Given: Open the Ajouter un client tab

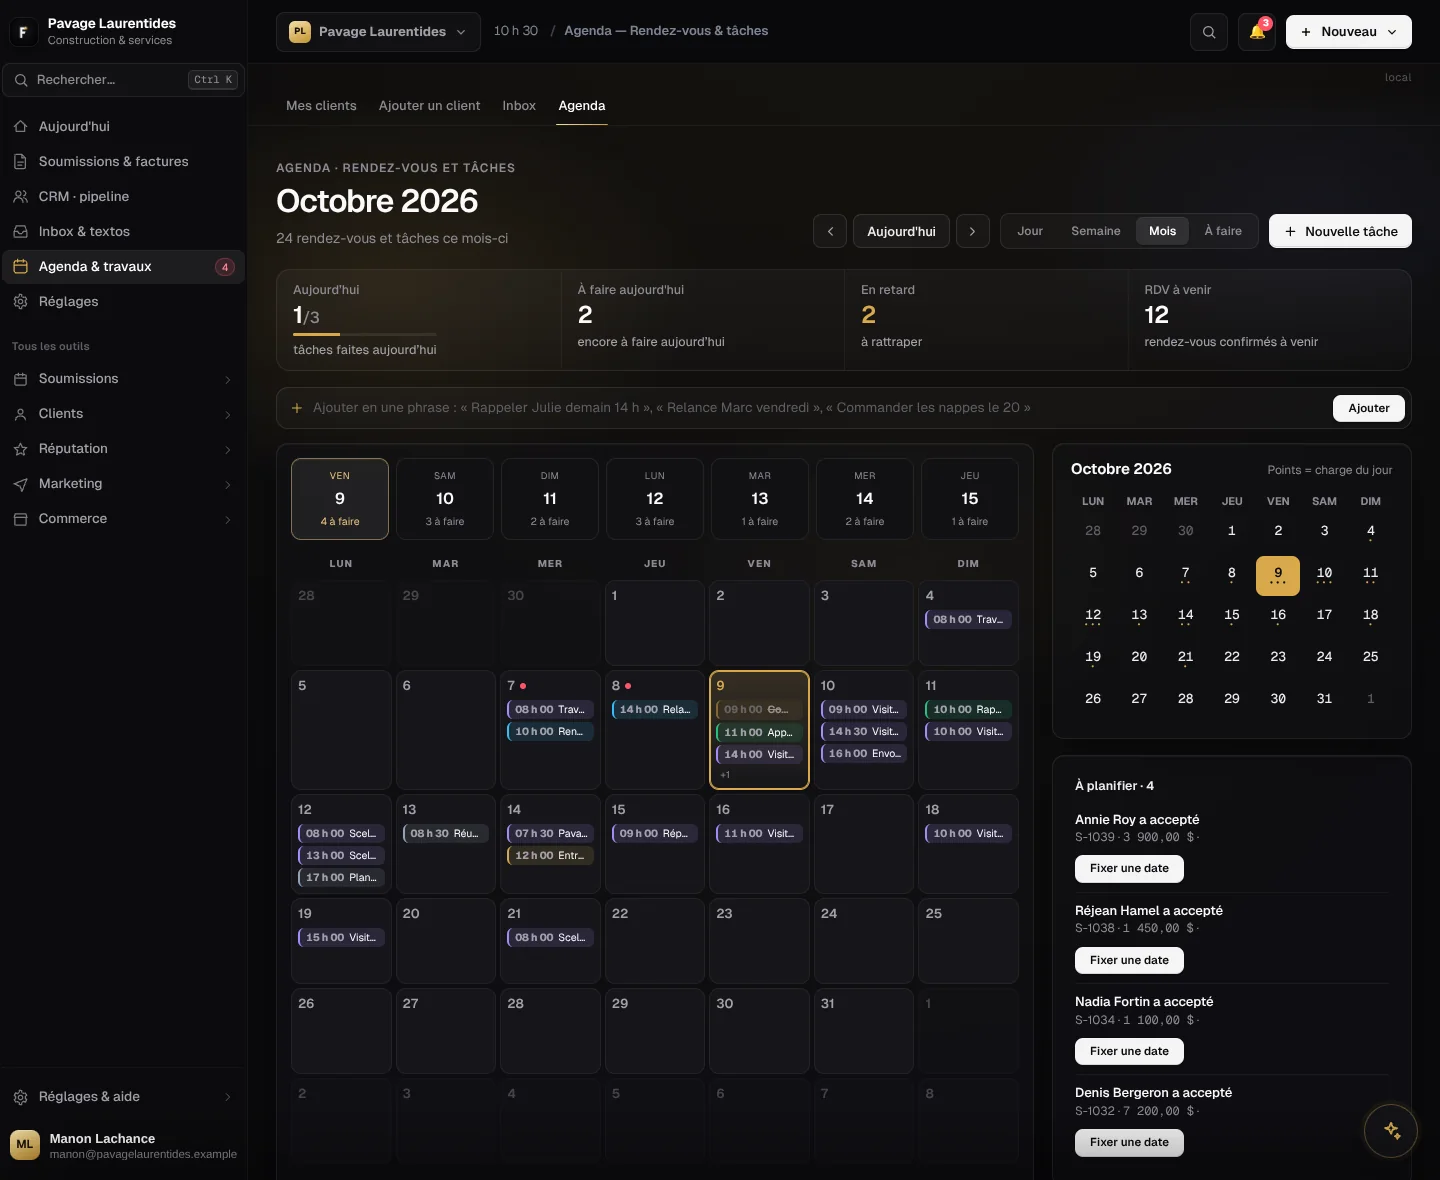Looking at the screenshot, I should (429, 106).
